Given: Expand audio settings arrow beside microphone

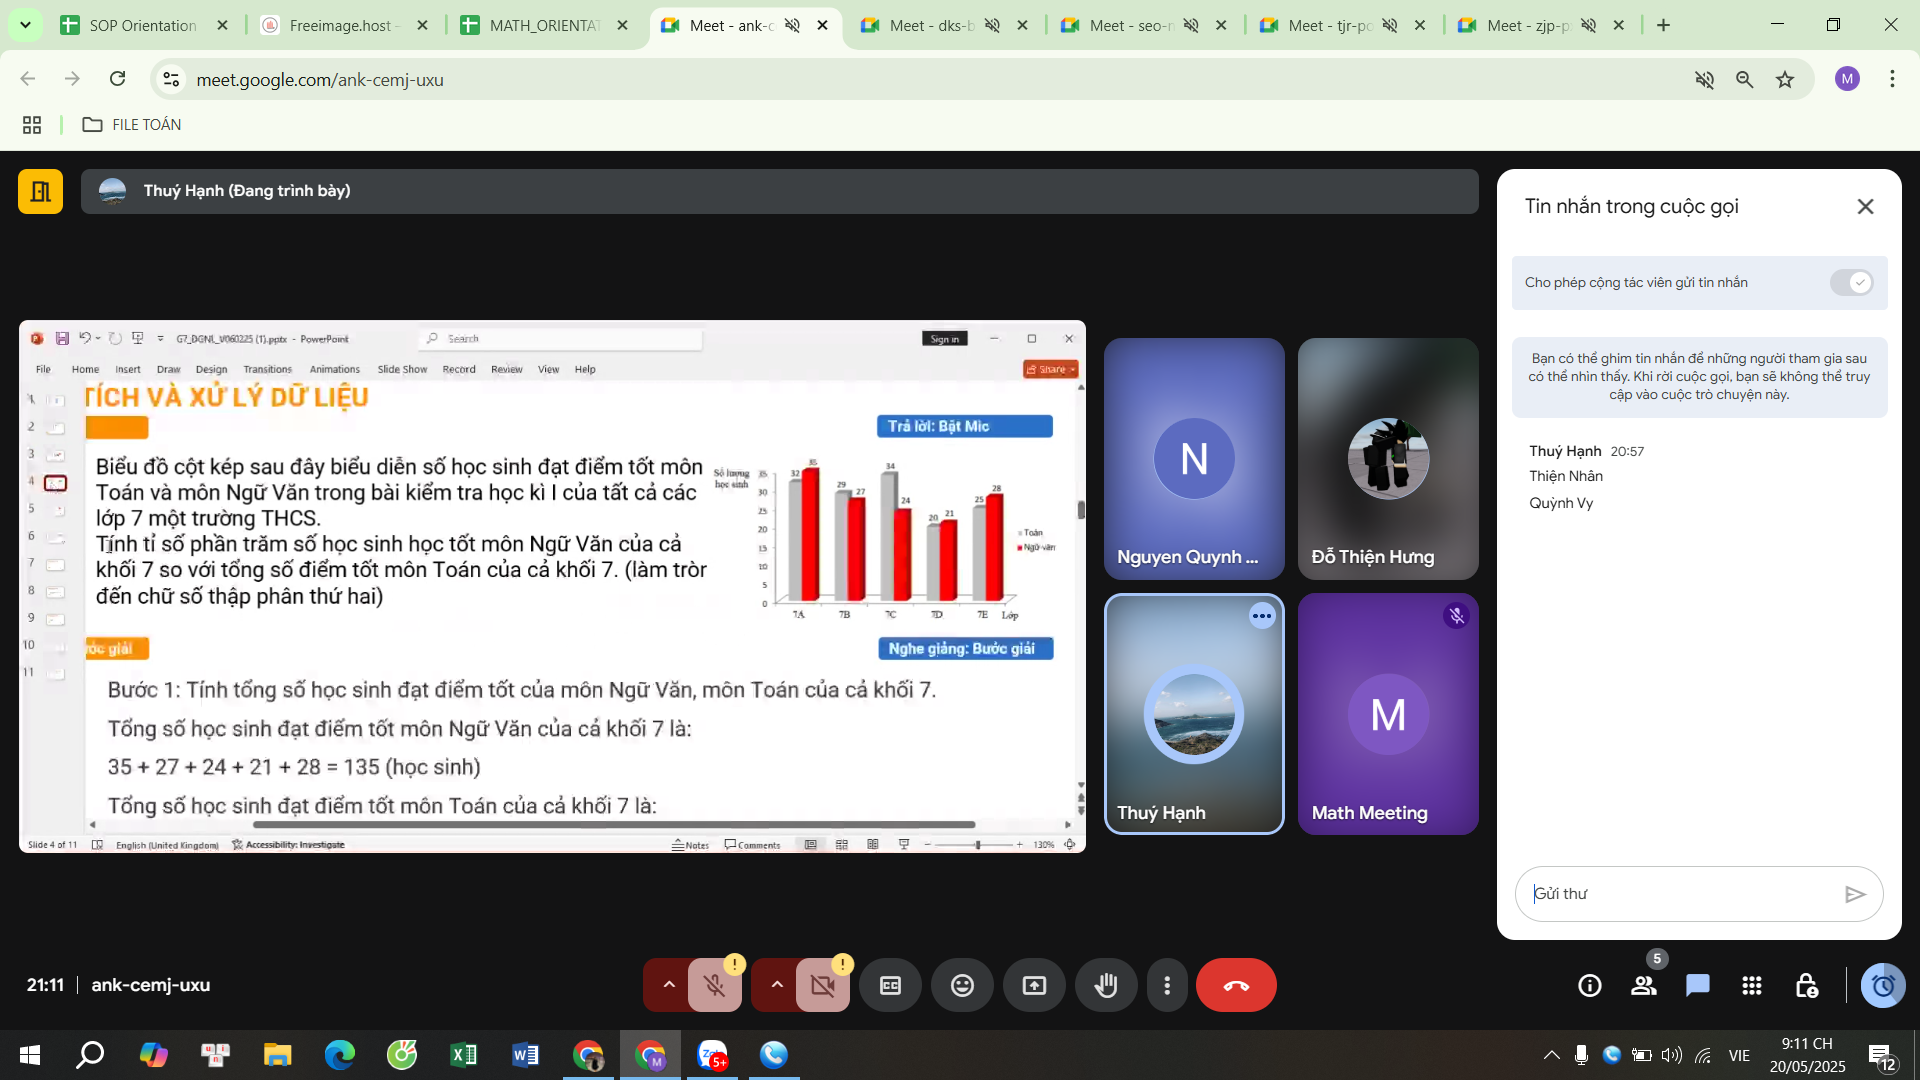Looking at the screenshot, I should [x=669, y=985].
